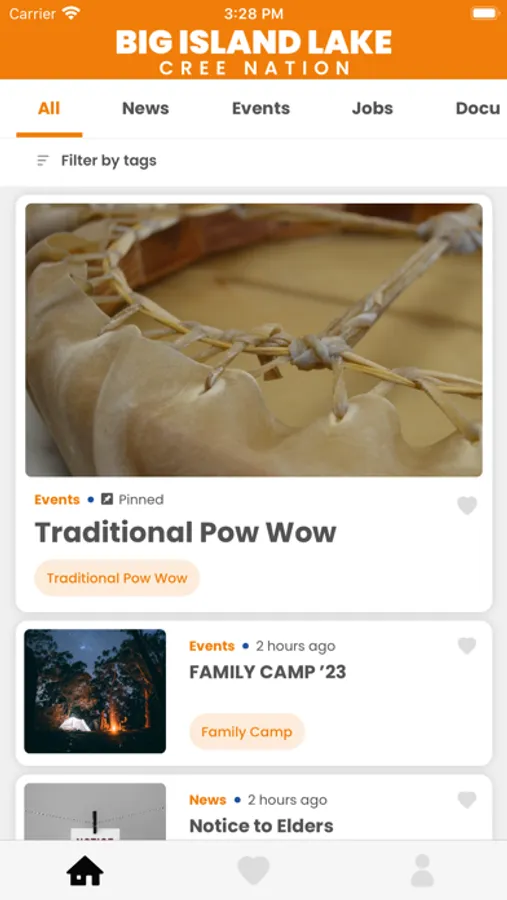Favorite the Traditional Pow Wow post

(x=467, y=506)
